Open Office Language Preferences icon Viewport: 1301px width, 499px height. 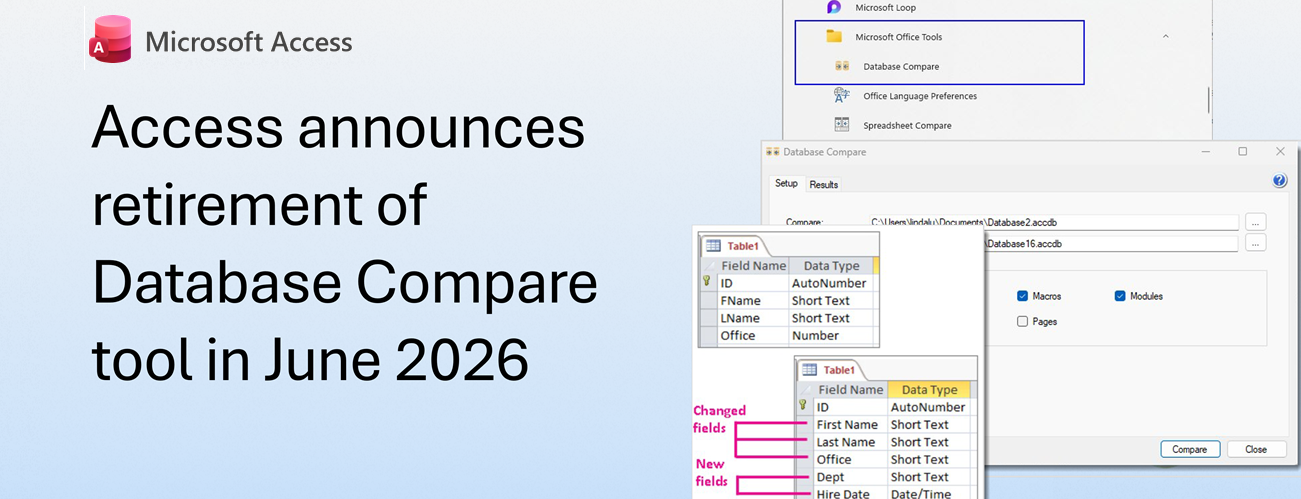(x=842, y=96)
